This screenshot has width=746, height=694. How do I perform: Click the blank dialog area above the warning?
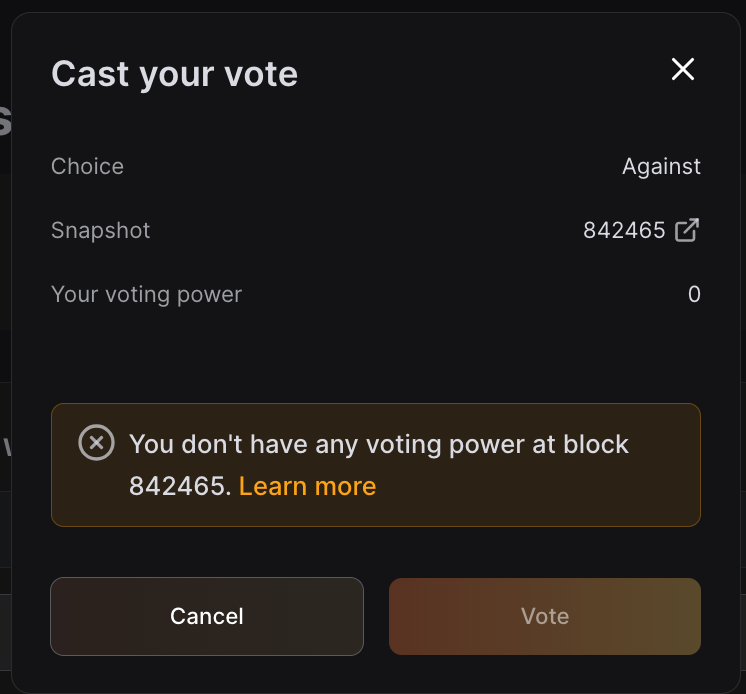(x=375, y=355)
